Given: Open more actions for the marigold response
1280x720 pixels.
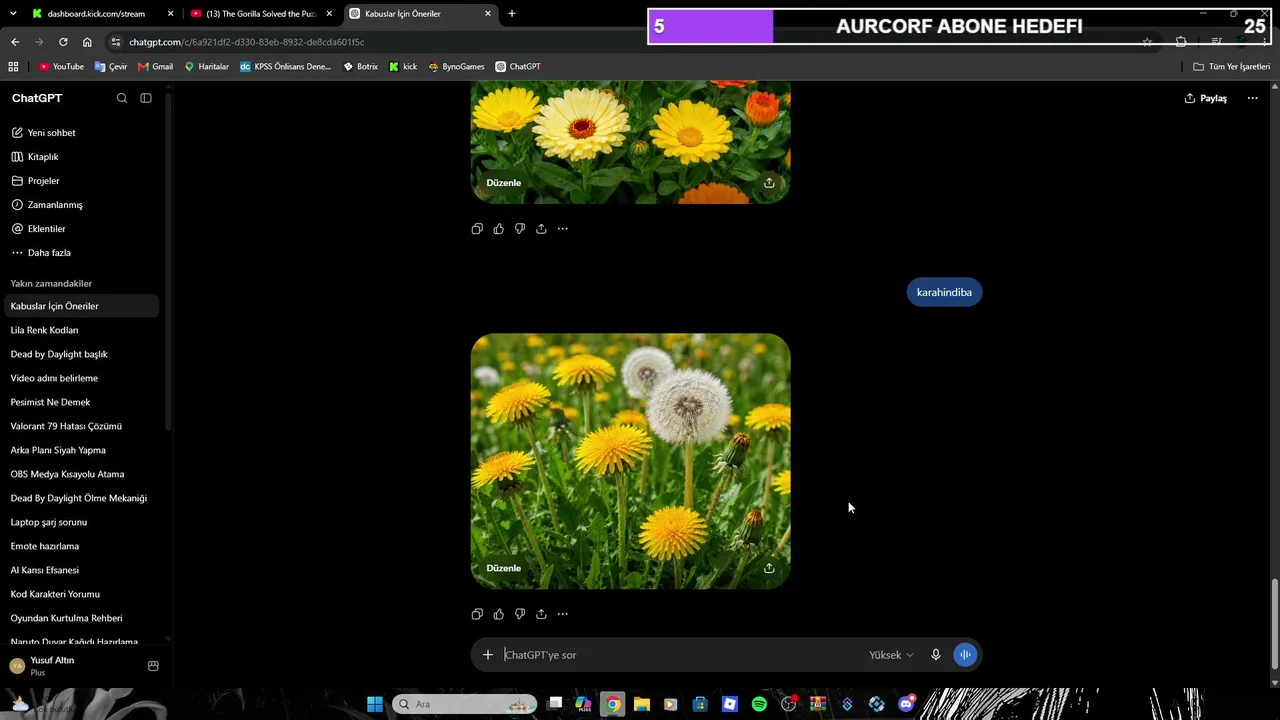Looking at the screenshot, I should click(x=563, y=229).
